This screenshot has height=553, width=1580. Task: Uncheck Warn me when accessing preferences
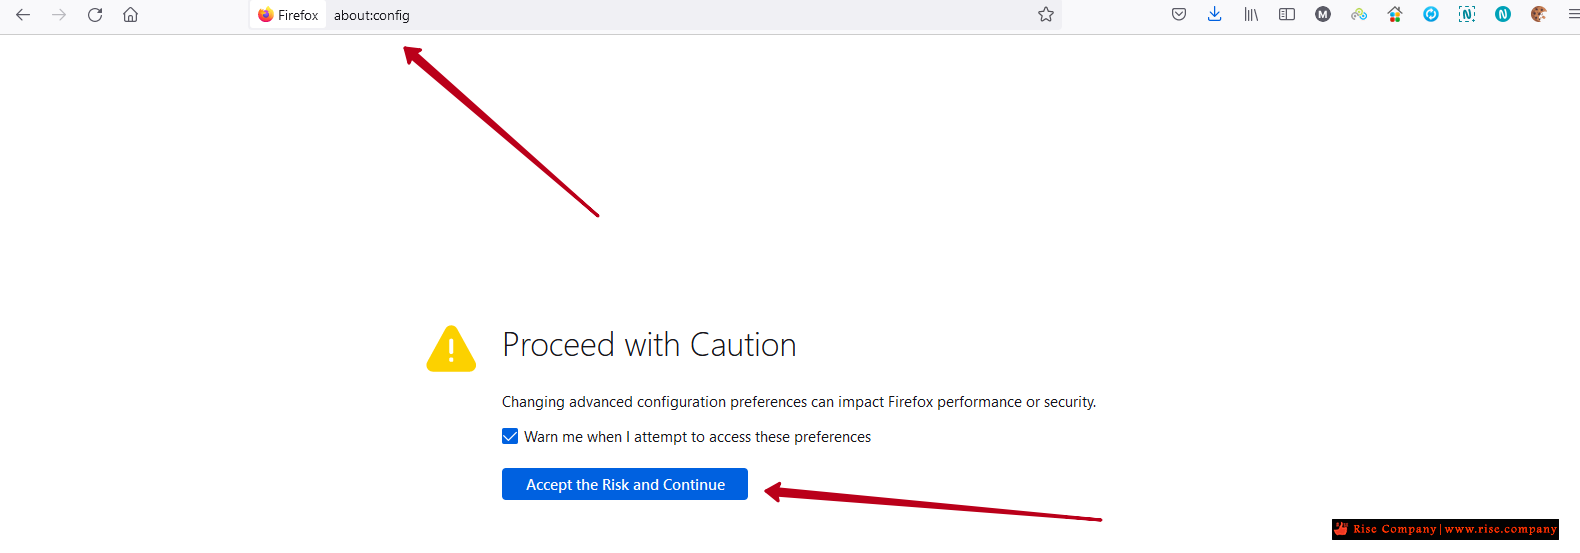coord(510,436)
